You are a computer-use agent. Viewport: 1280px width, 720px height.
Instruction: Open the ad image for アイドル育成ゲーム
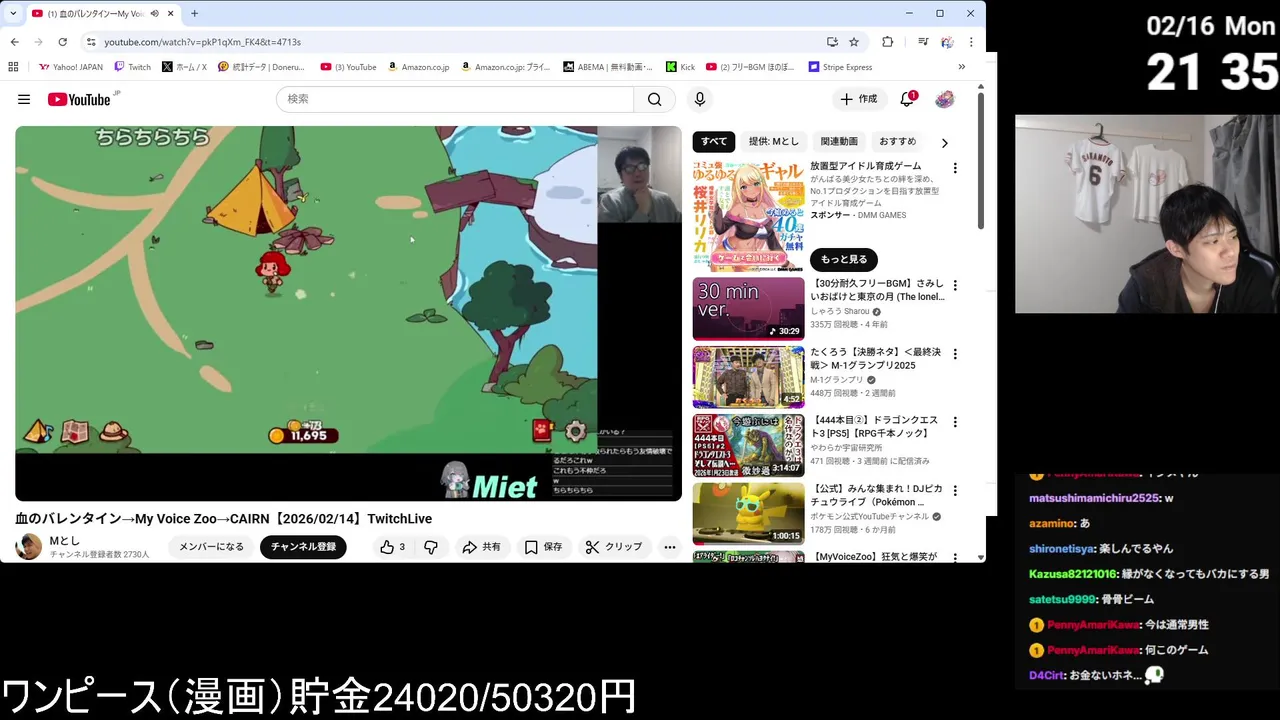(749, 215)
